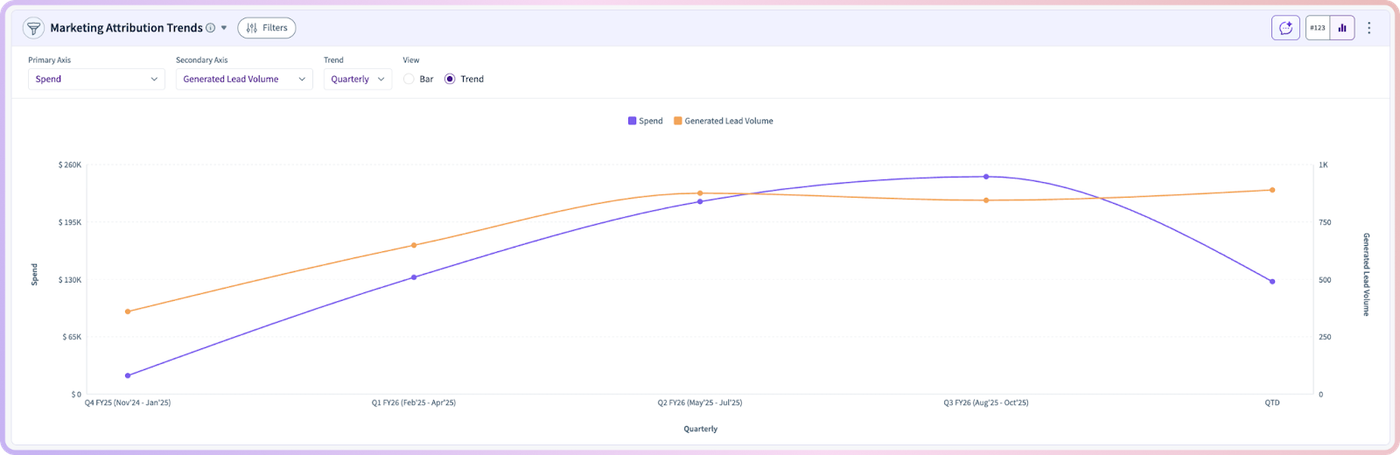Click the Q2 FY26 x-axis label
1400x455 pixels.
(700, 403)
